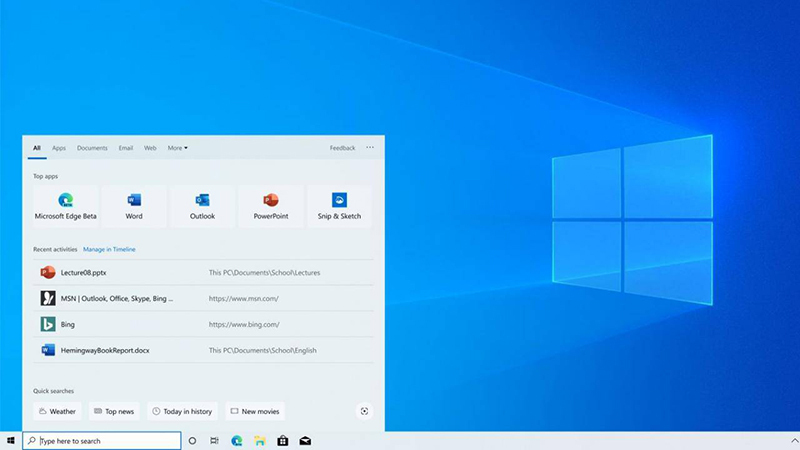Open HemingwayBookReport.docx recent document

(203, 350)
